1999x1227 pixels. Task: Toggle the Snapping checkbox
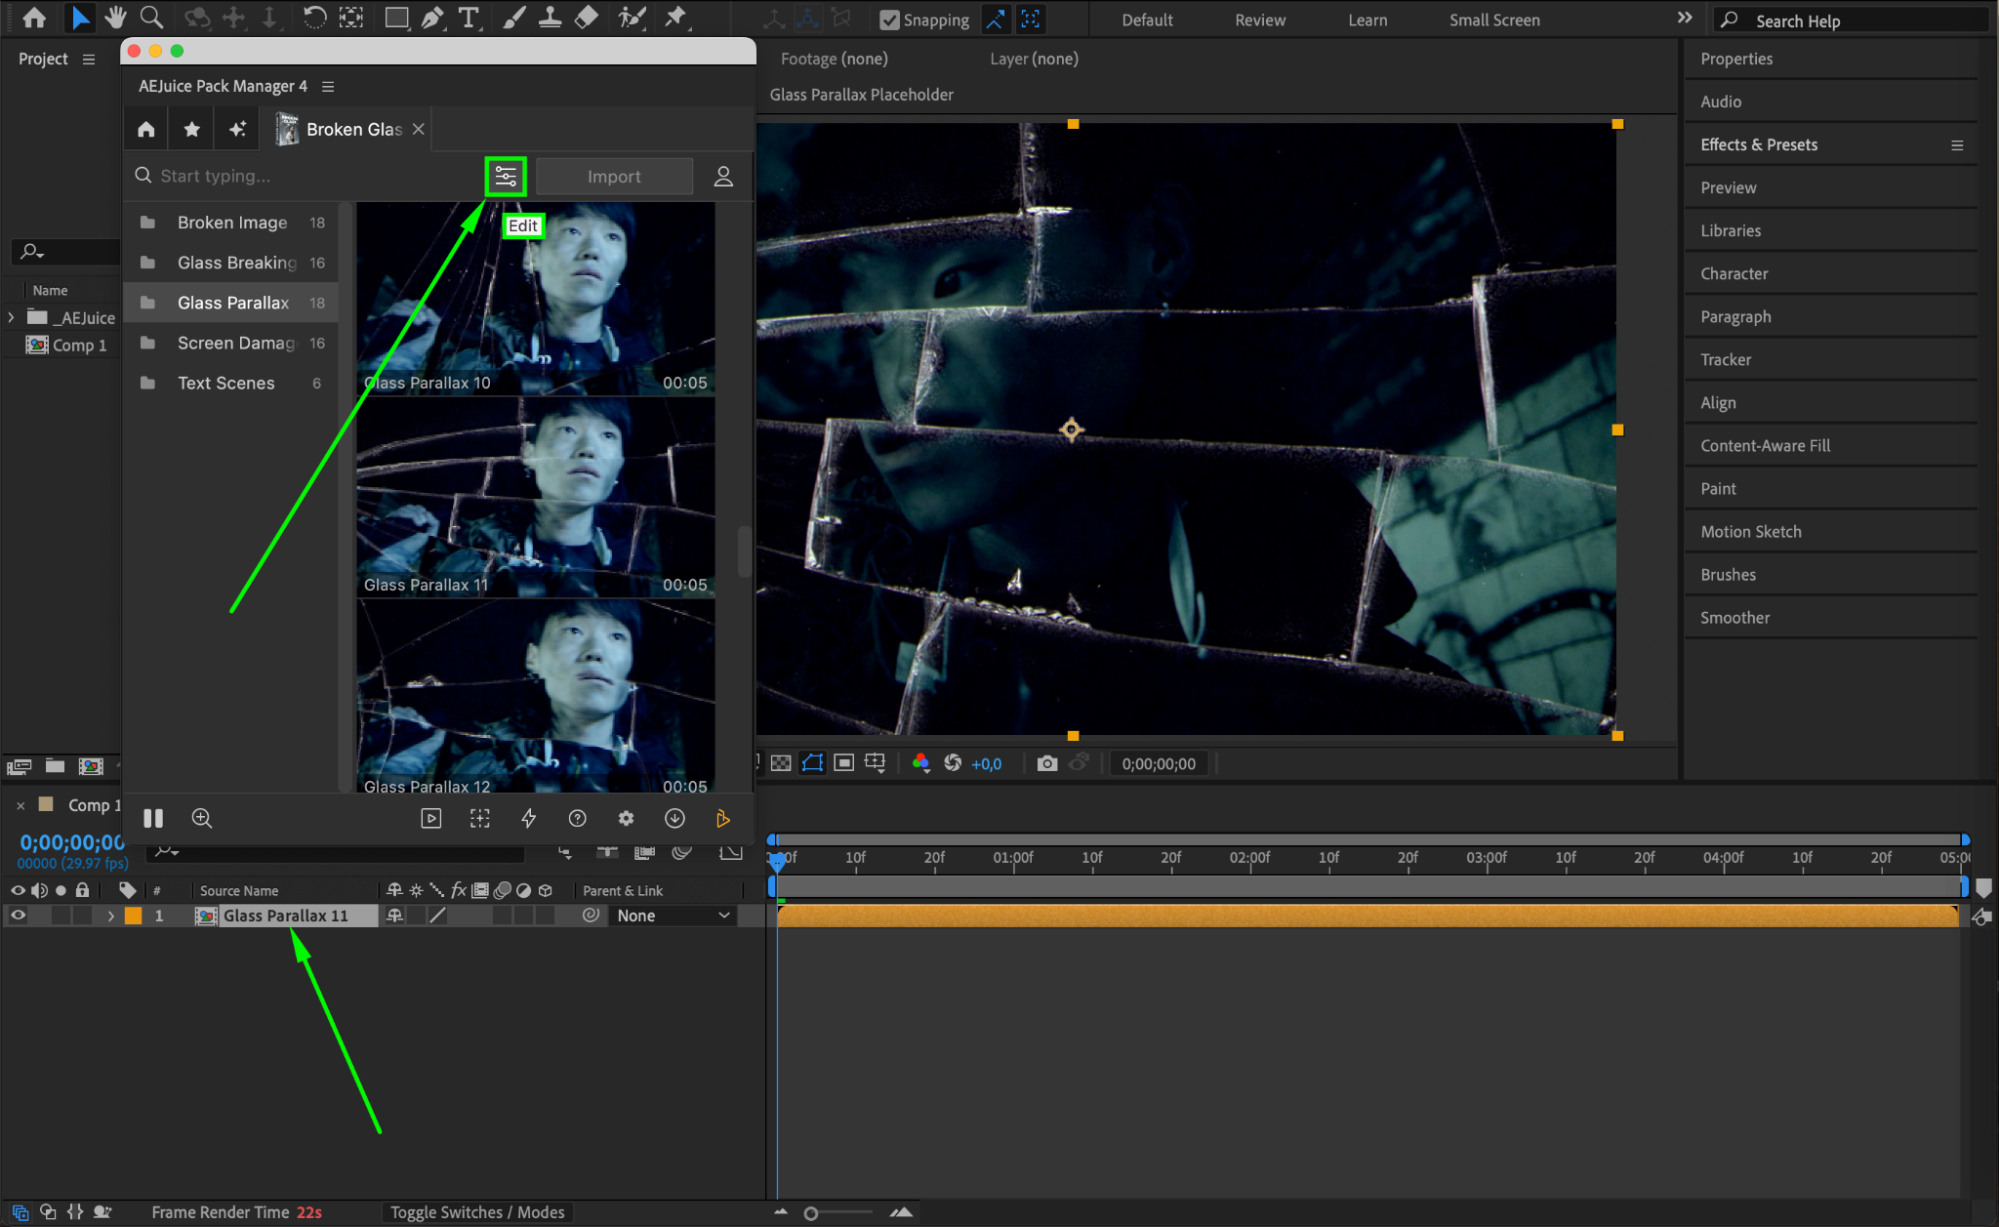[x=889, y=19]
